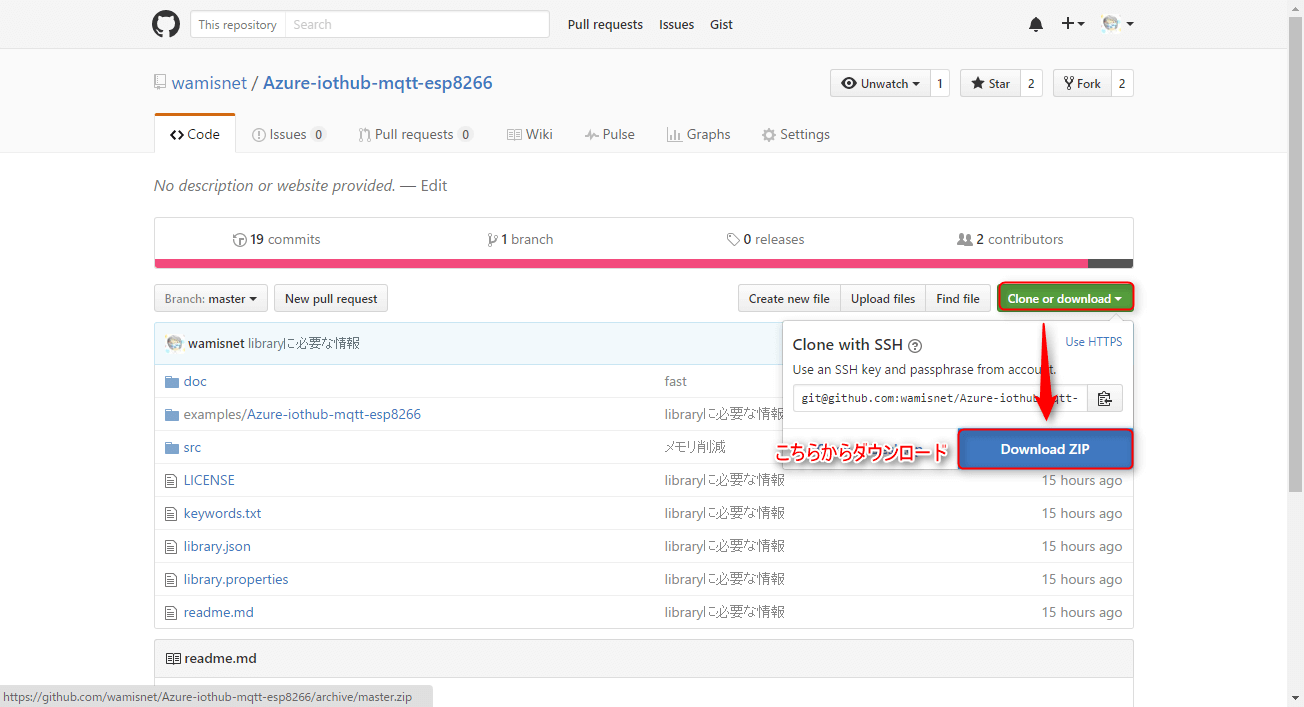The image size is (1304, 707).
Task: Expand the Clone or download menu
Action: click(x=1064, y=298)
